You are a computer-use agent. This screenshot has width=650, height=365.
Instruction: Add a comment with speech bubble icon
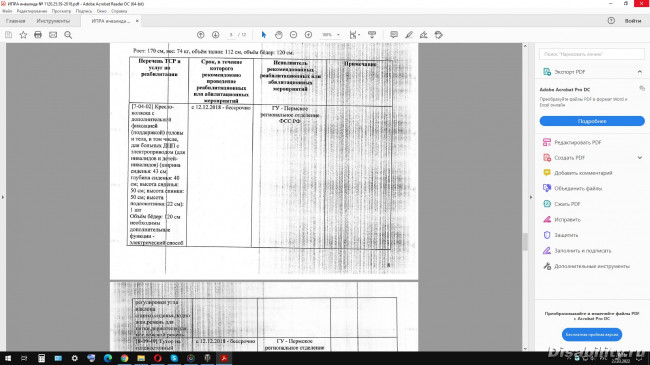[x=394, y=35]
